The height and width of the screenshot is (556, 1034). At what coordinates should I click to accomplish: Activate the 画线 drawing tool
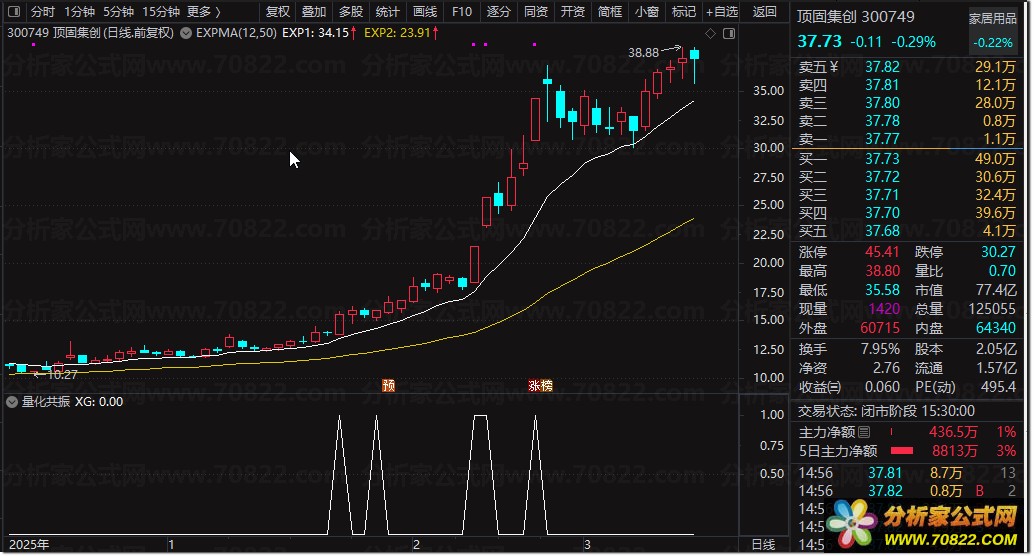click(425, 12)
